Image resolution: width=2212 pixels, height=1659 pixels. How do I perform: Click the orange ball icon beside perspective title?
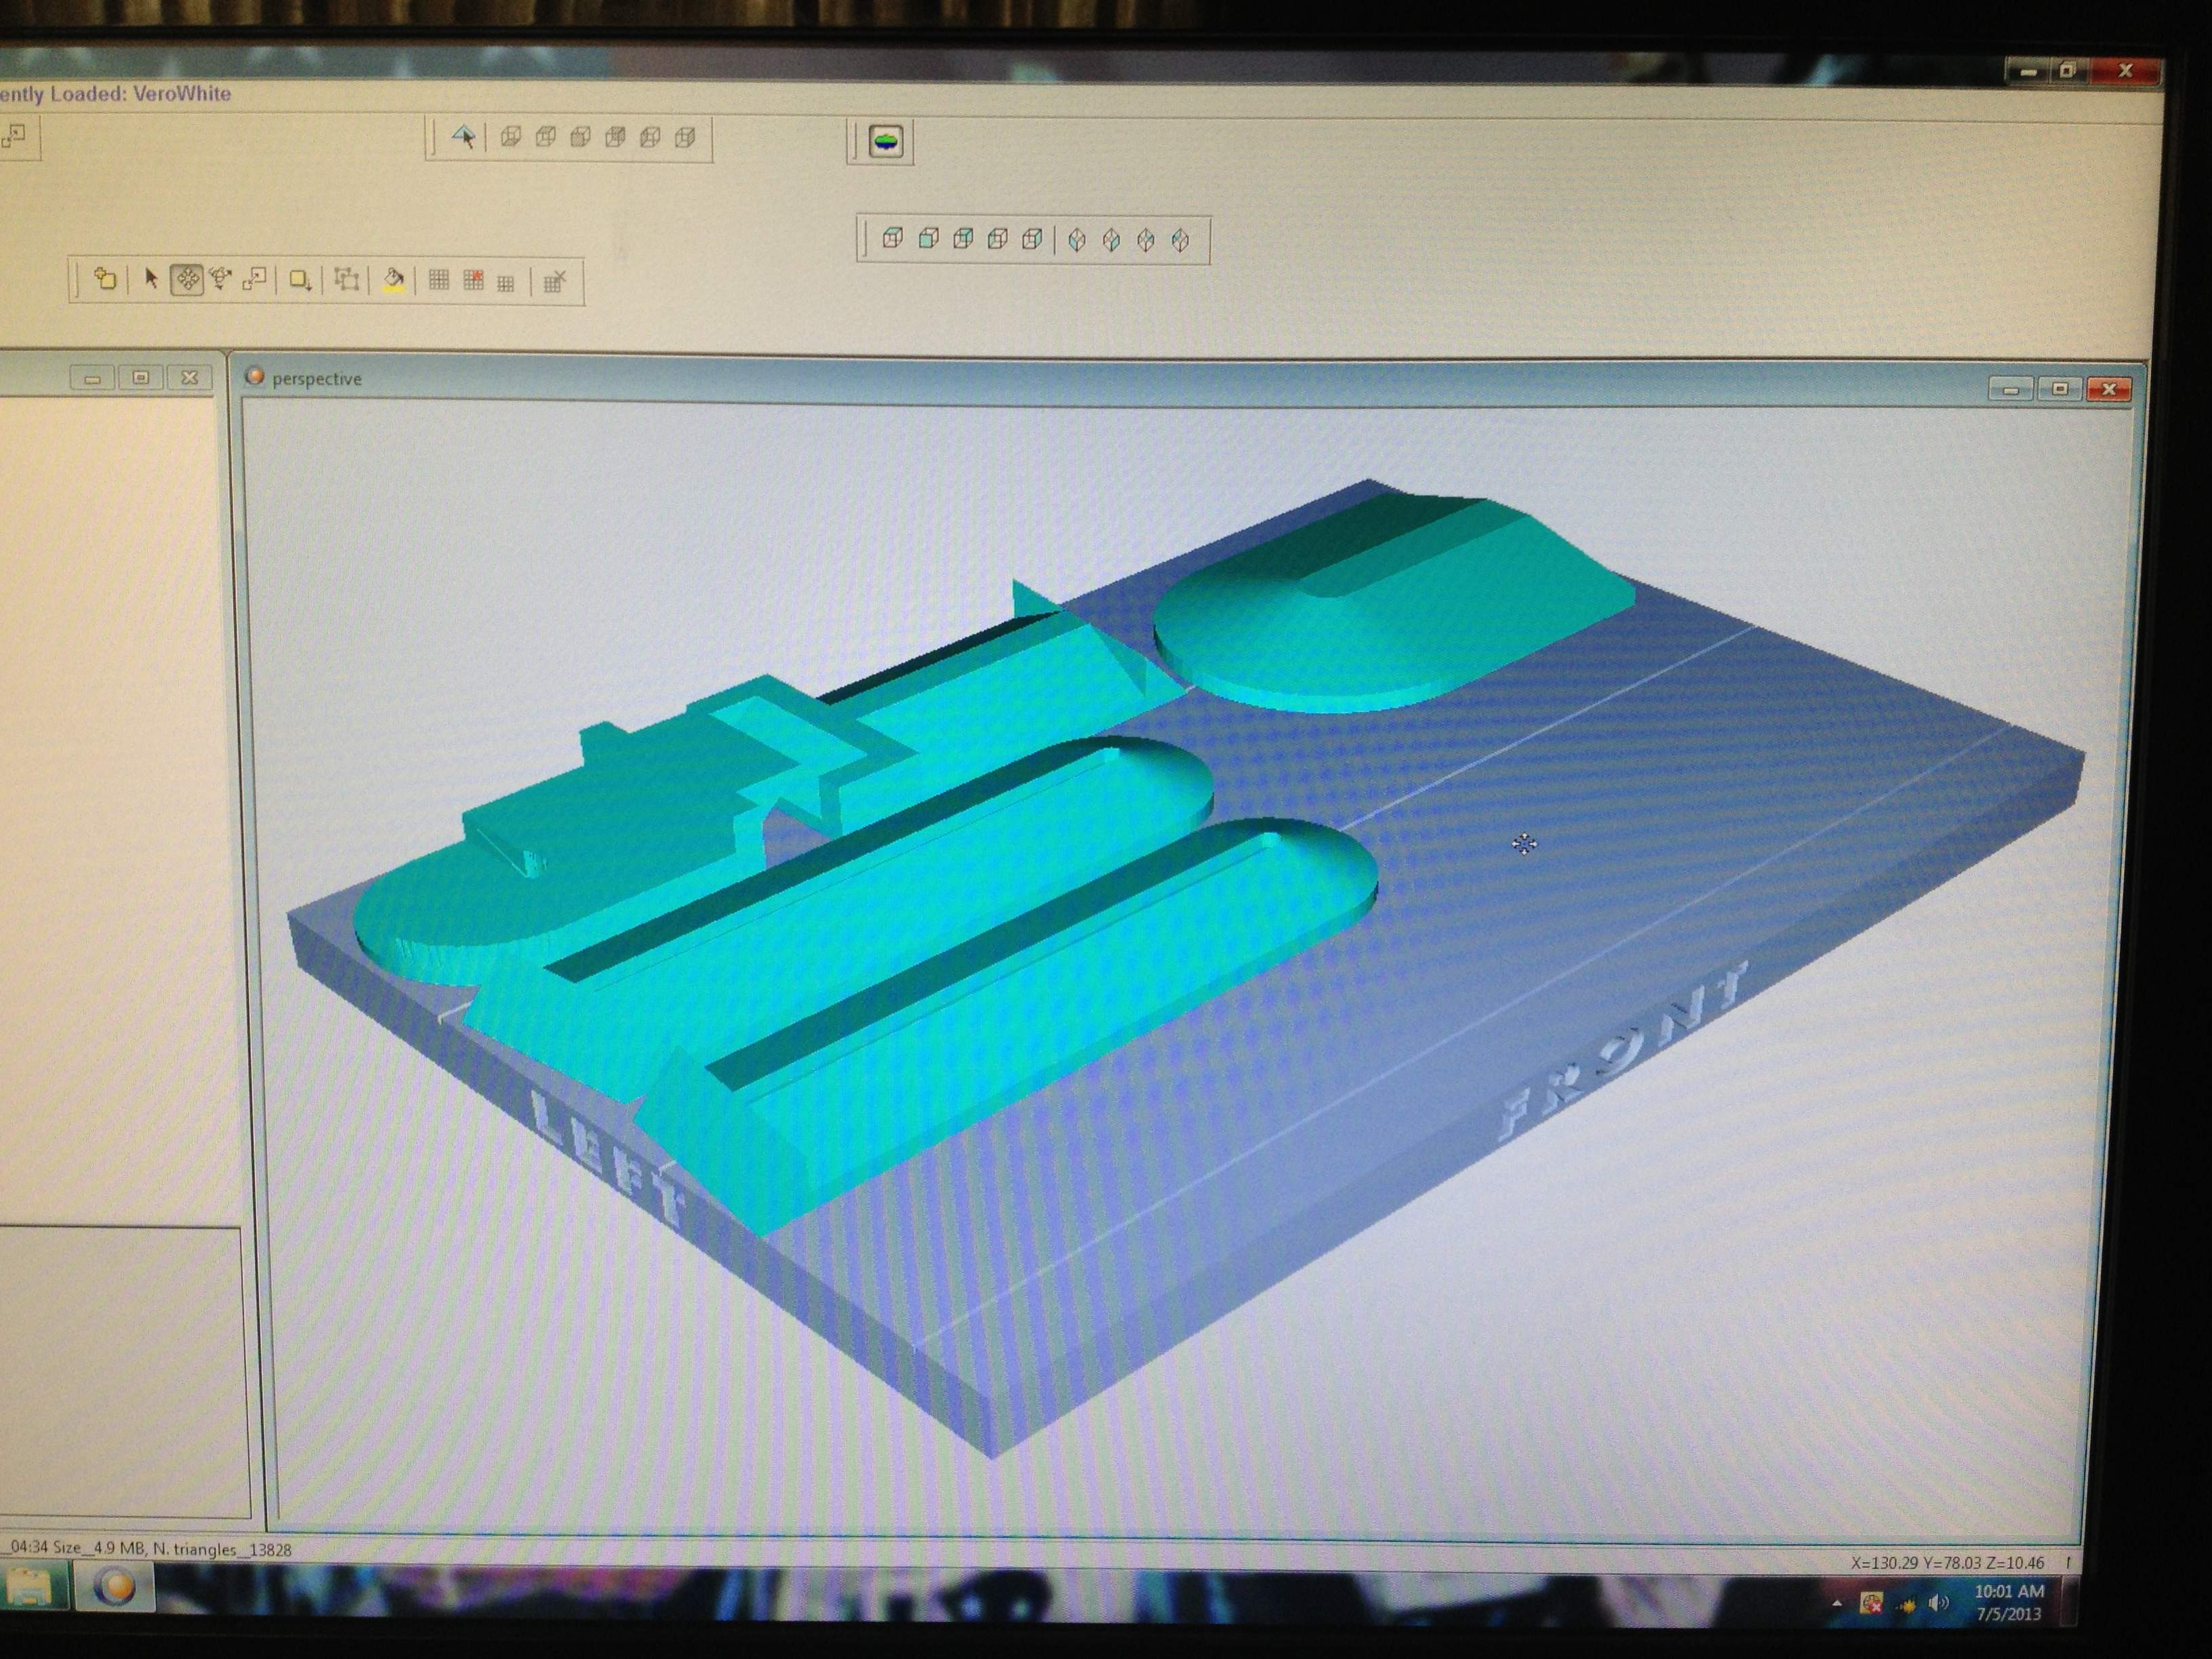point(255,376)
